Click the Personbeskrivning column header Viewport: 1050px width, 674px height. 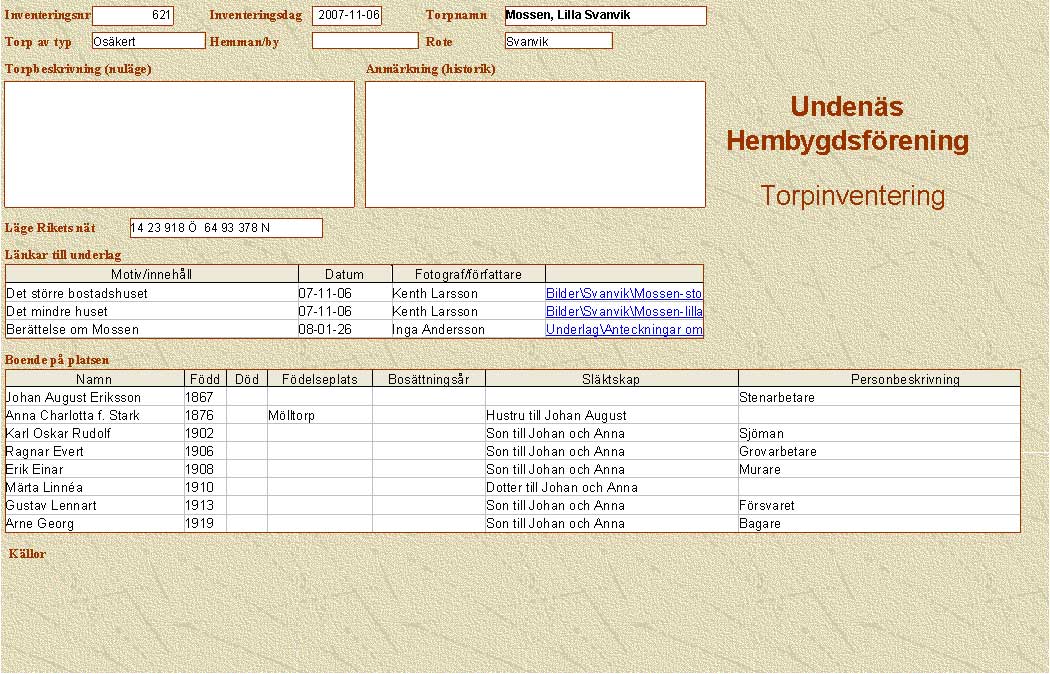(878, 379)
